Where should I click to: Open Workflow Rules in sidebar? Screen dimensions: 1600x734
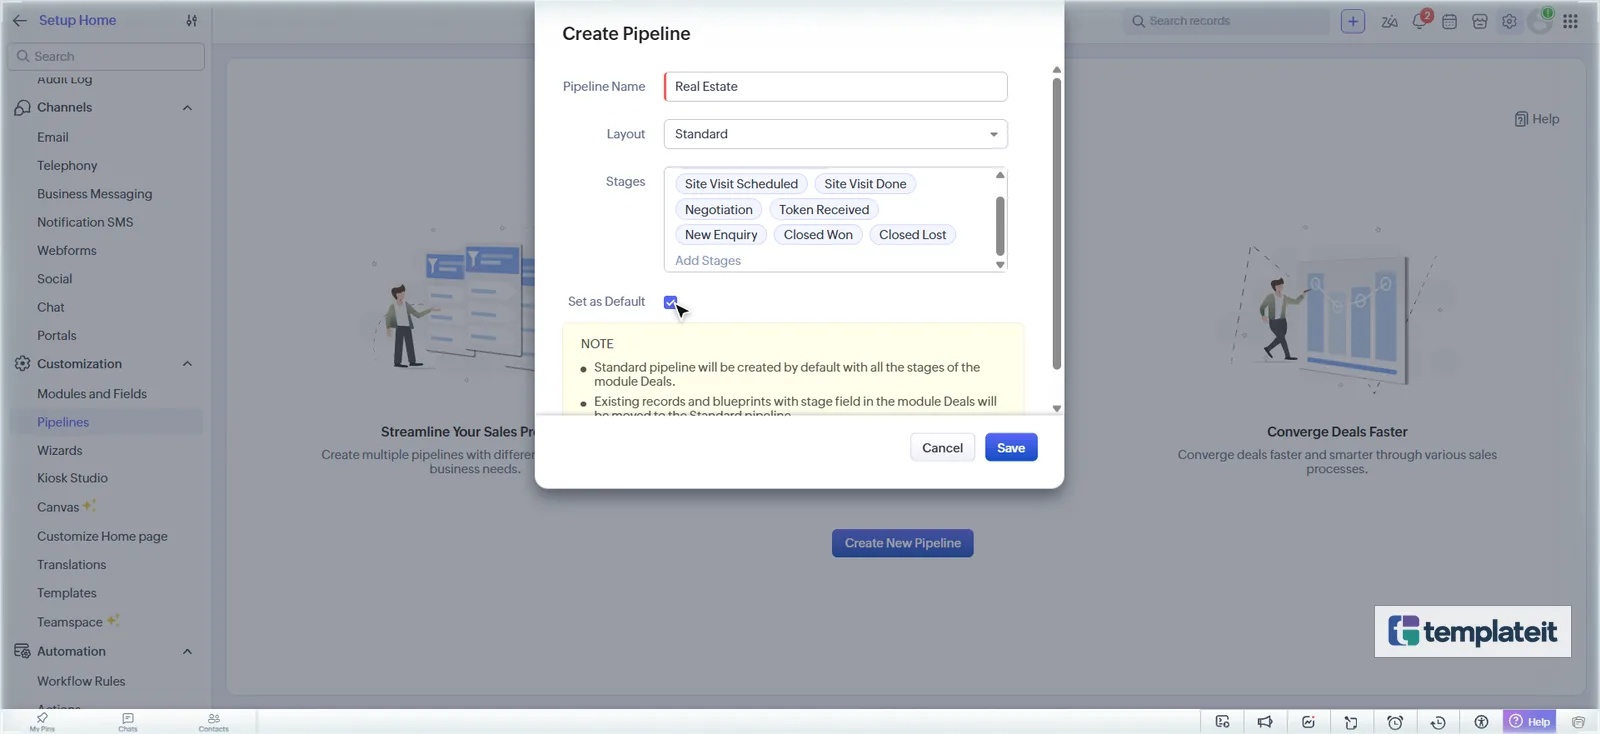tap(81, 681)
